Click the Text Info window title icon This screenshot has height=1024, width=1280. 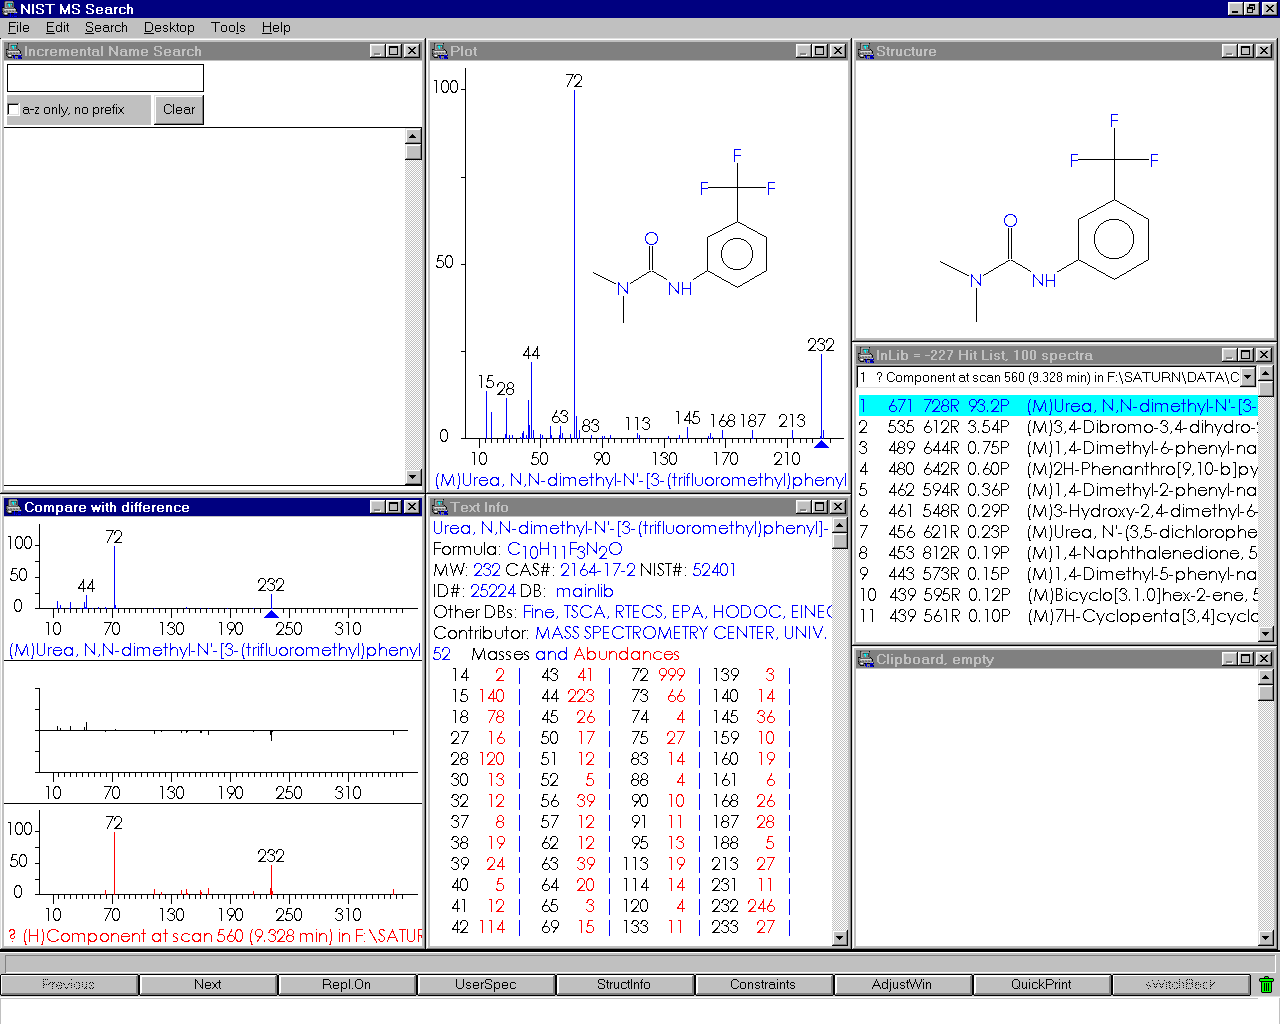440,507
